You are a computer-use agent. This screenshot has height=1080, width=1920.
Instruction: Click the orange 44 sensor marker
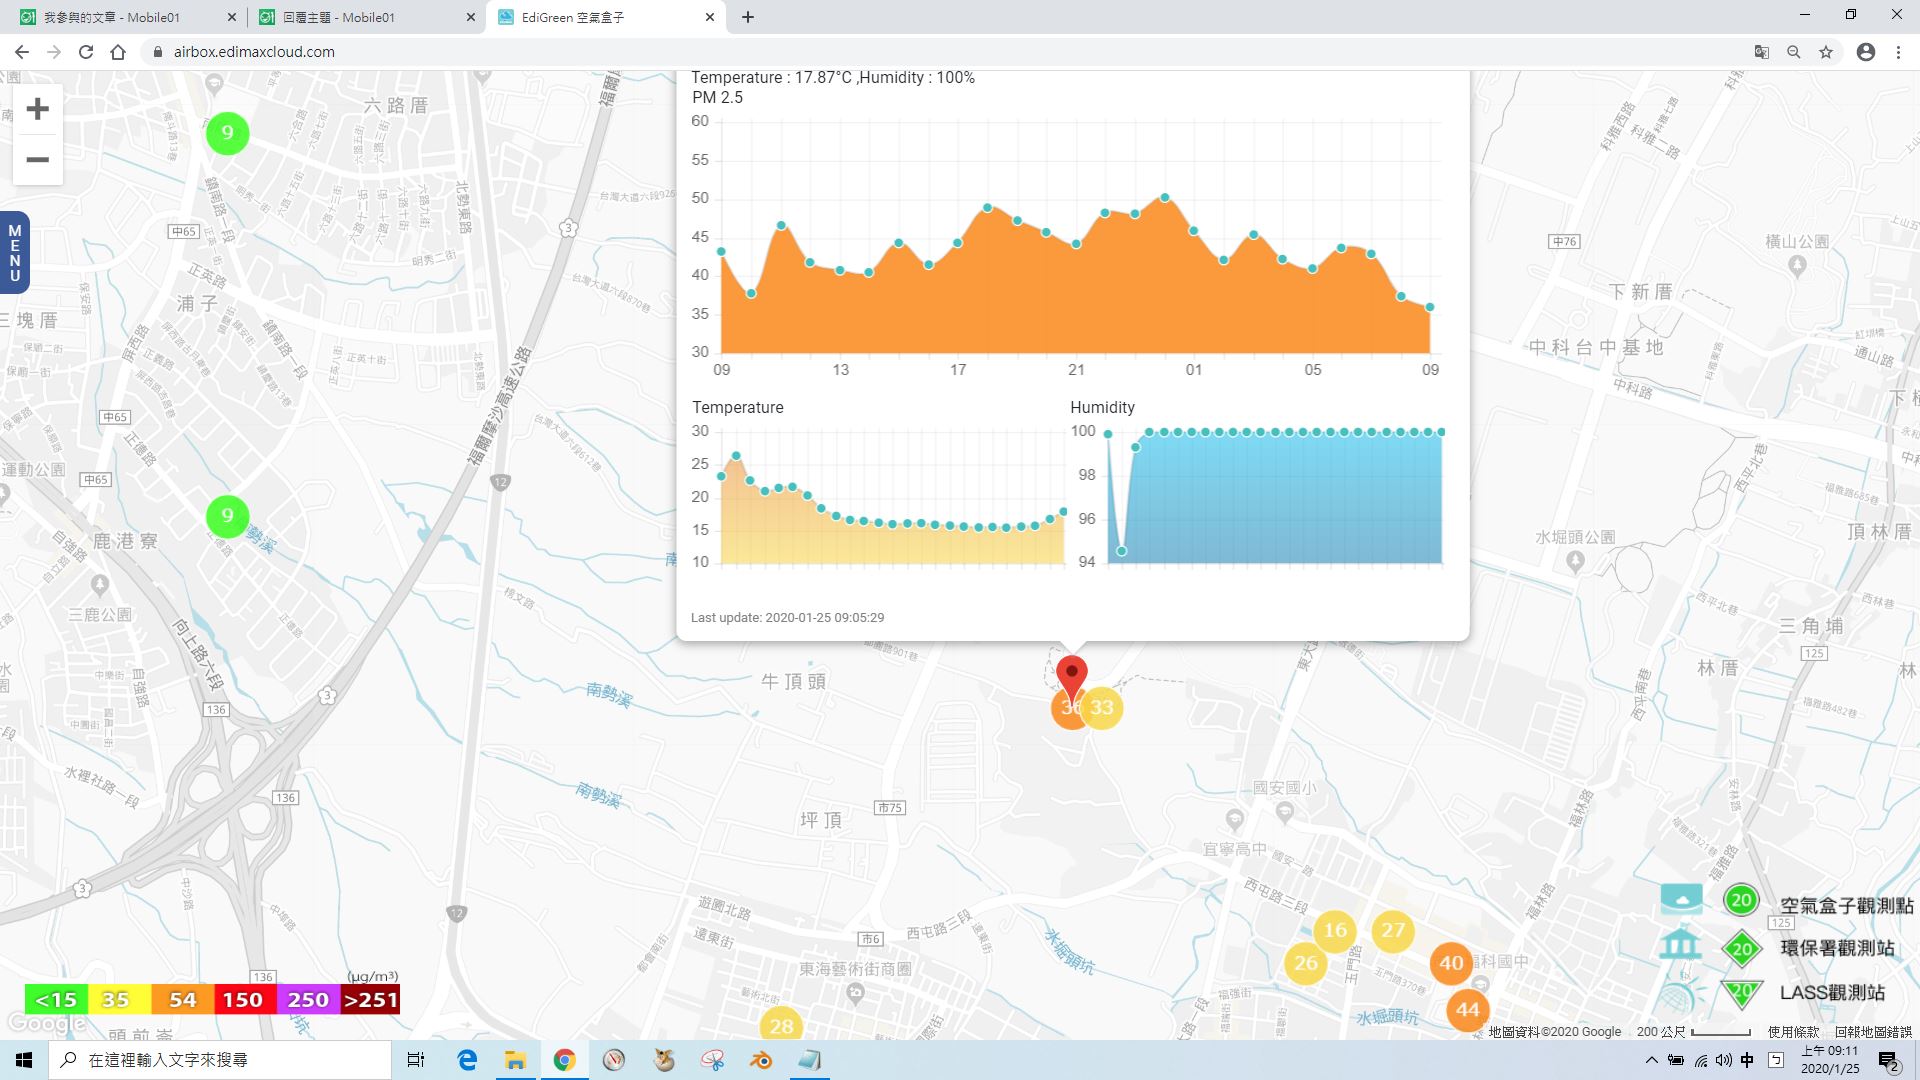[x=1467, y=1010]
